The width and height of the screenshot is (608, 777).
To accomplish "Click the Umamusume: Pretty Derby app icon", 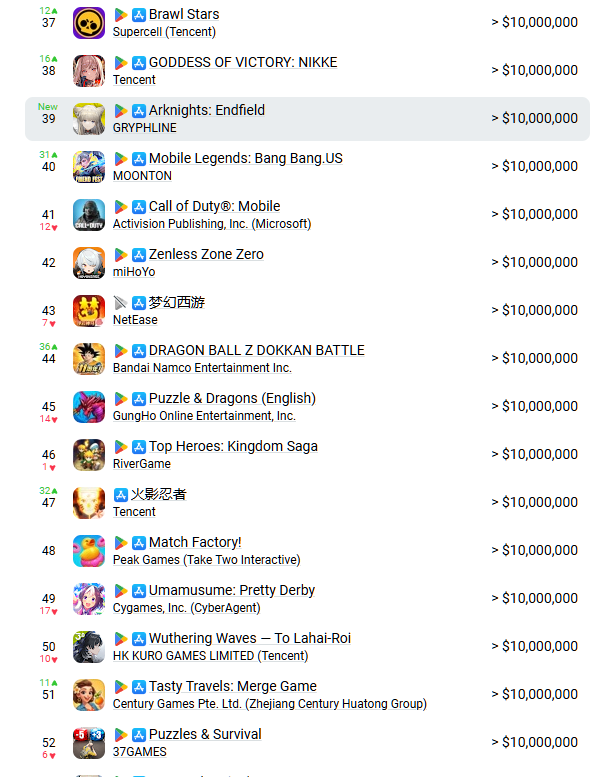I will [x=89, y=598].
